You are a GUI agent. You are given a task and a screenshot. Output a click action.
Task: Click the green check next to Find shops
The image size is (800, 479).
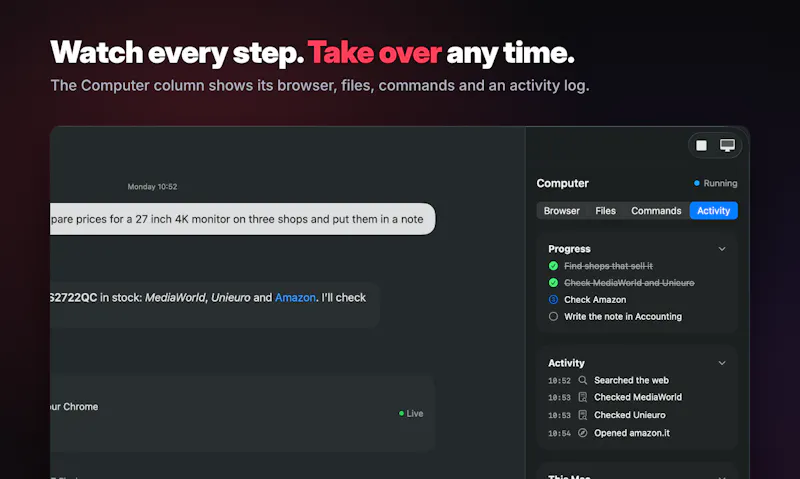[x=553, y=266]
